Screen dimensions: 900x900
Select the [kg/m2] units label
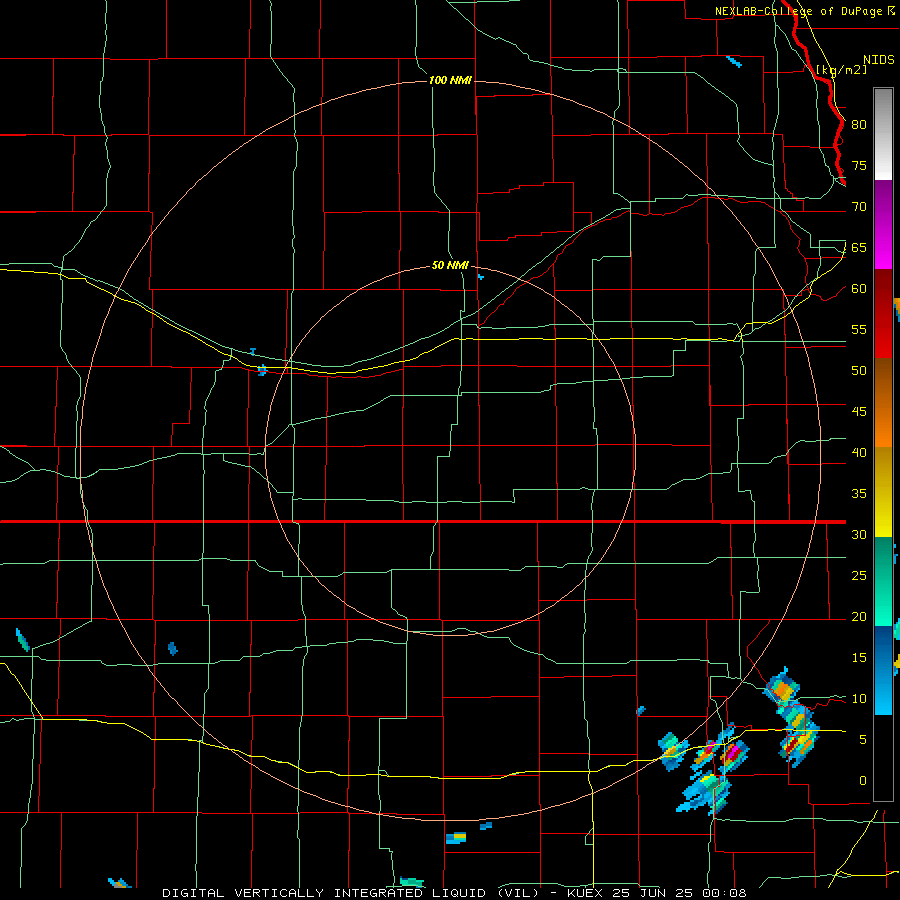click(841, 70)
